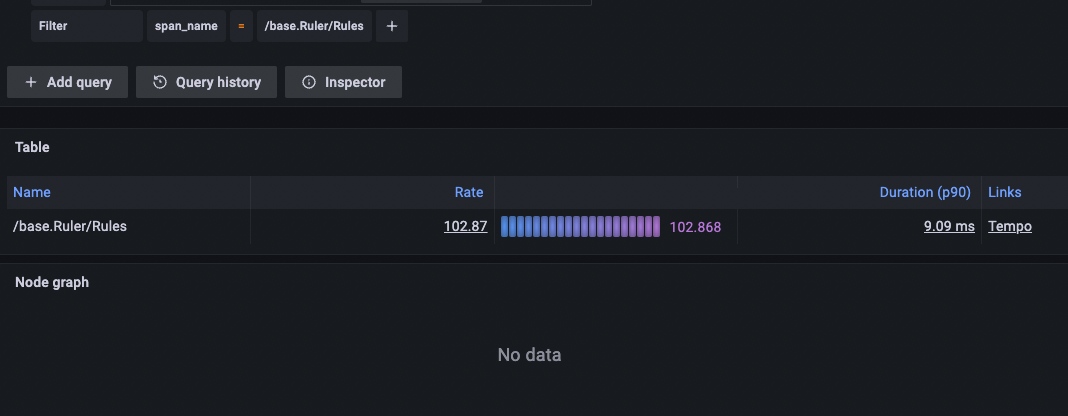The width and height of the screenshot is (1068, 416).
Task: Open the Inspector via its info icon
Action: pyautogui.click(x=309, y=82)
